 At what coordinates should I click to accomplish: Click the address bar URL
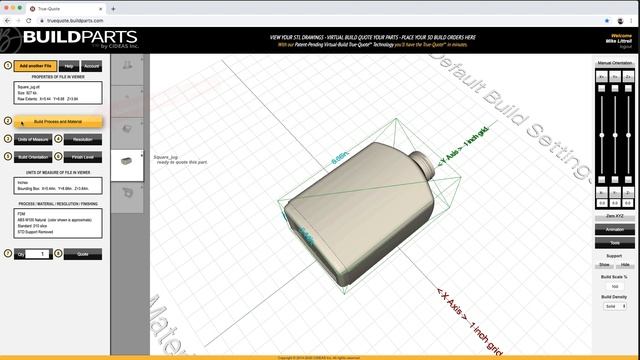pyautogui.click(x=75, y=20)
